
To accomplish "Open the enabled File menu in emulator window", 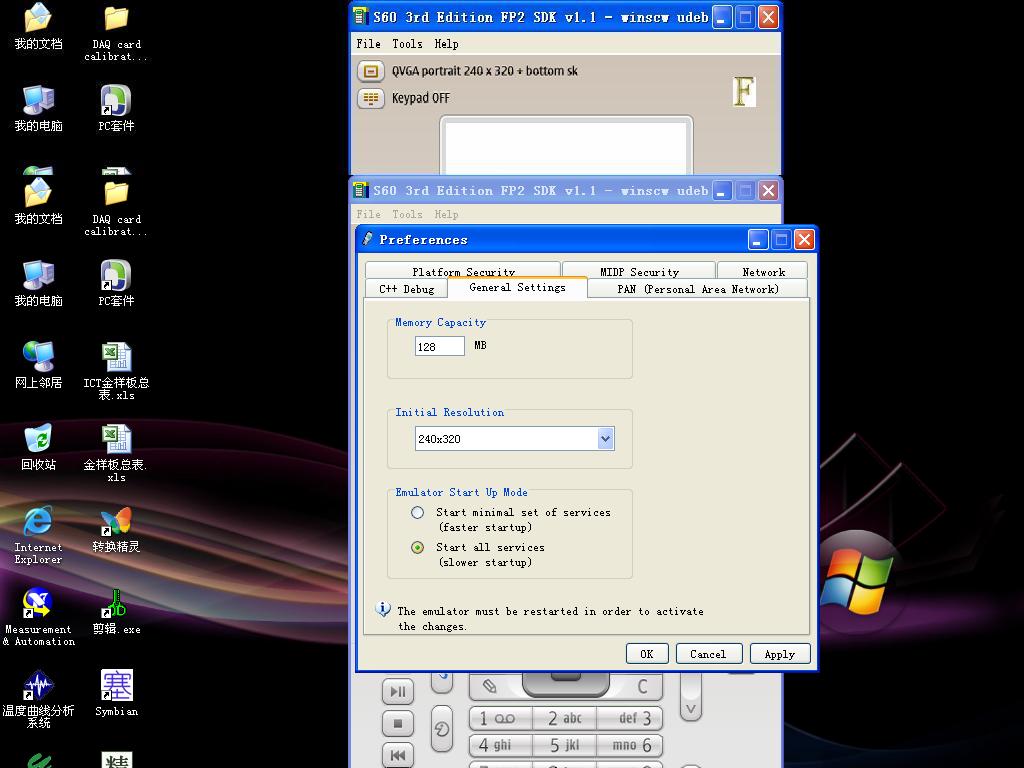I will click(368, 44).
